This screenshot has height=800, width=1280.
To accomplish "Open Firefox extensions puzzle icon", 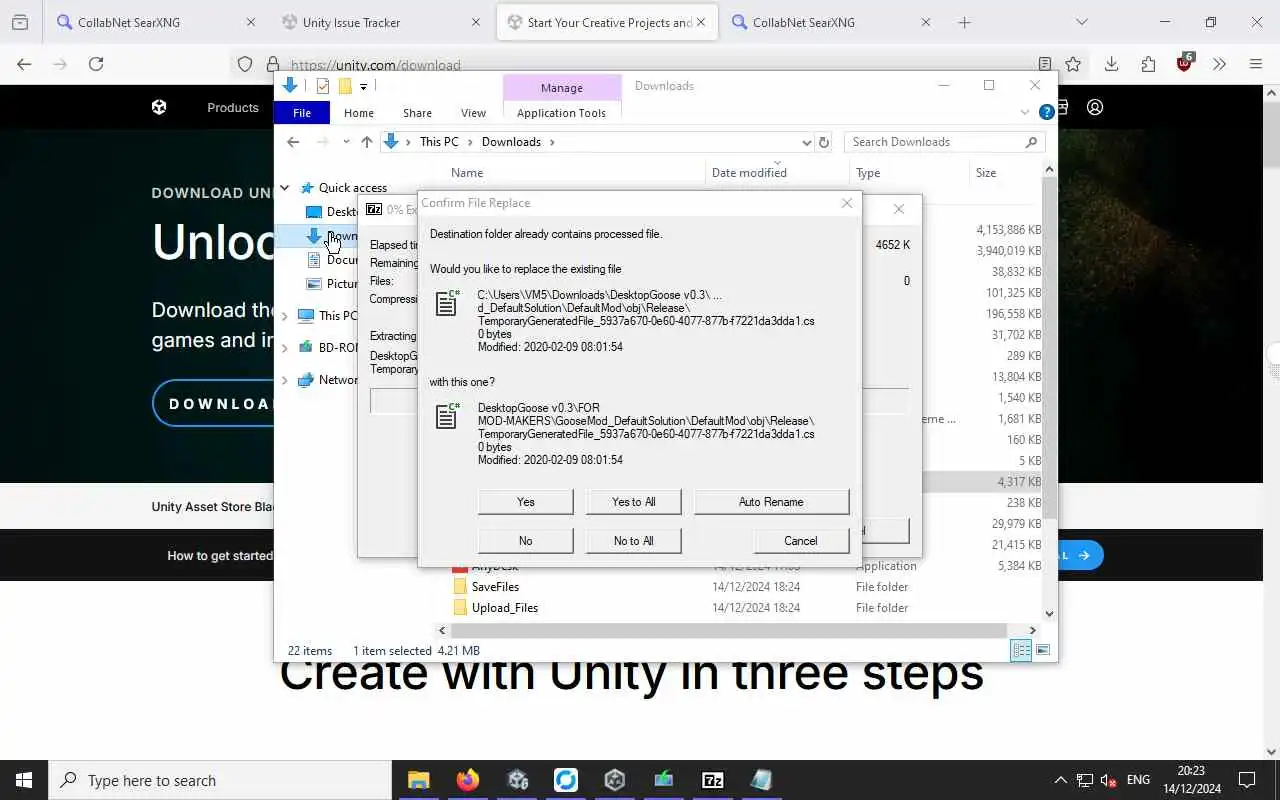I will coord(1148,64).
